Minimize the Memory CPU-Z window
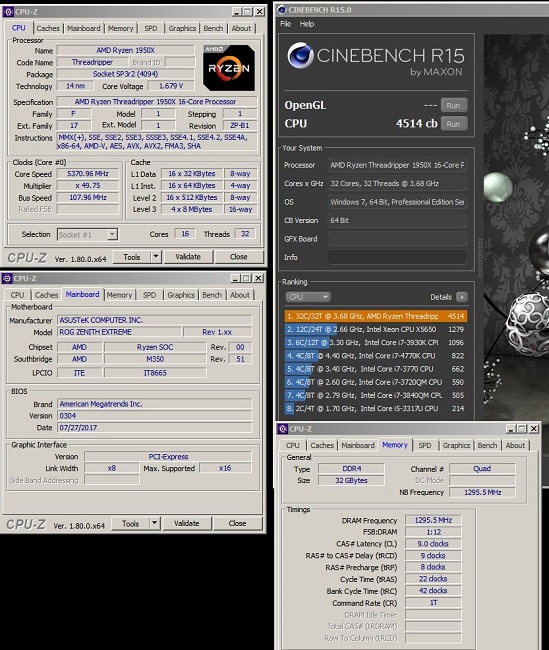Image resolution: width=549 pixels, height=650 pixels. pyautogui.click(x=511, y=429)
